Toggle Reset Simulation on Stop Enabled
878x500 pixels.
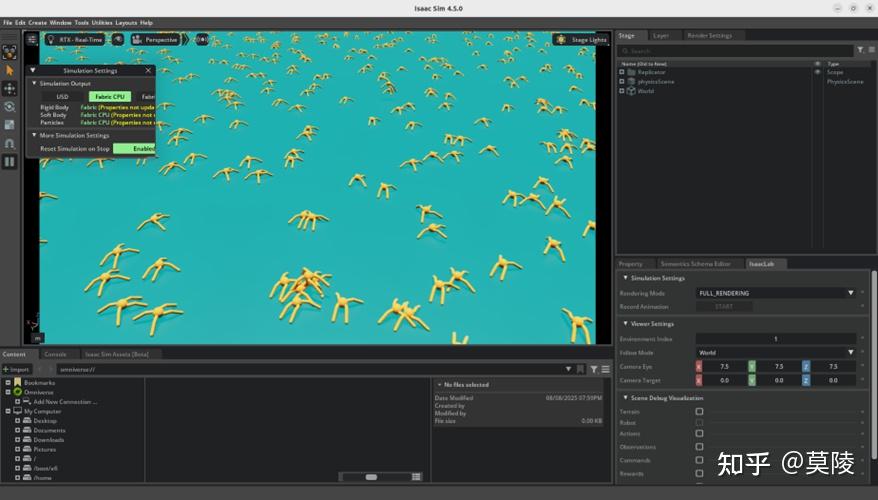[x=135, y=148]
